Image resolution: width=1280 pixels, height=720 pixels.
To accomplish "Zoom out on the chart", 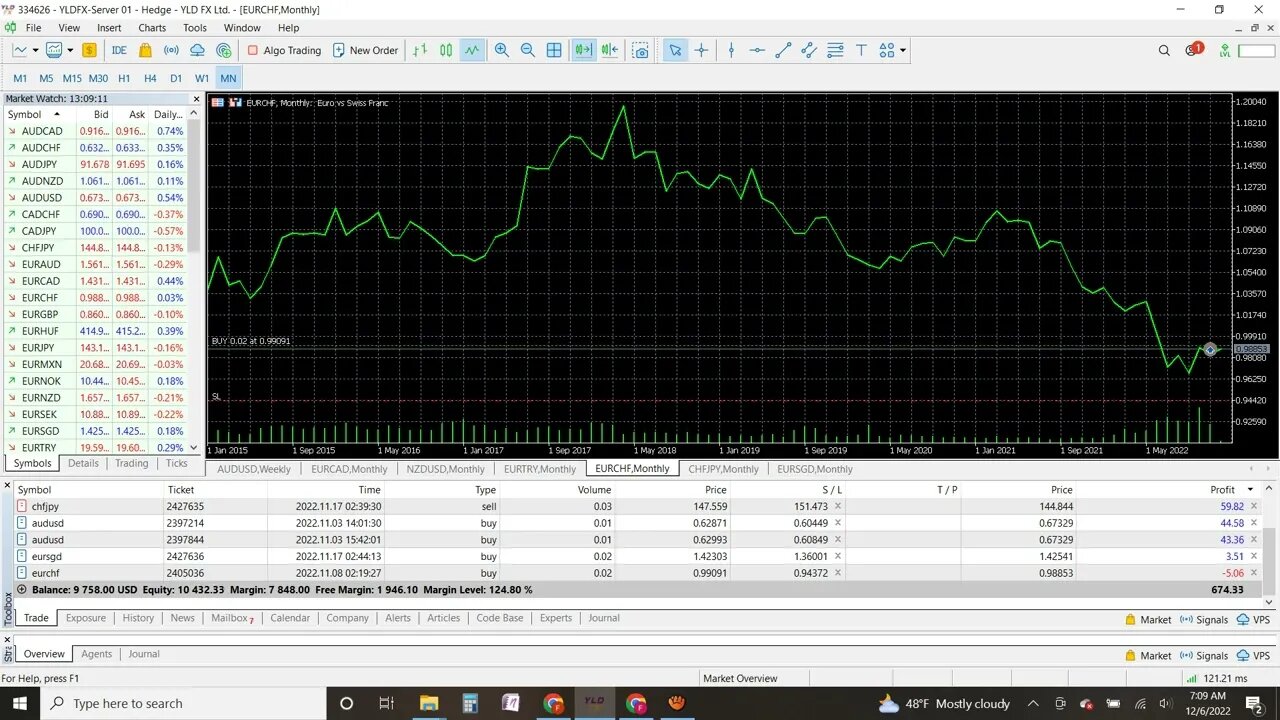I will click(528, 50).
